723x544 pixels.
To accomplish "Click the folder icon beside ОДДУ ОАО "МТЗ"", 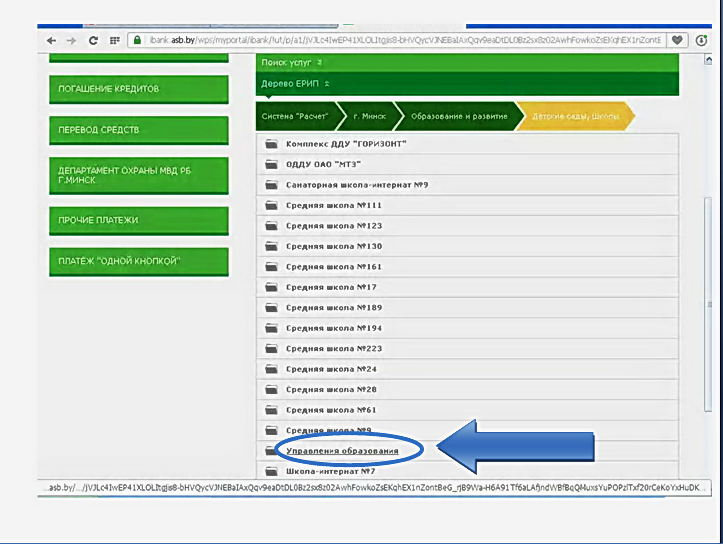I will click(271, 164).
